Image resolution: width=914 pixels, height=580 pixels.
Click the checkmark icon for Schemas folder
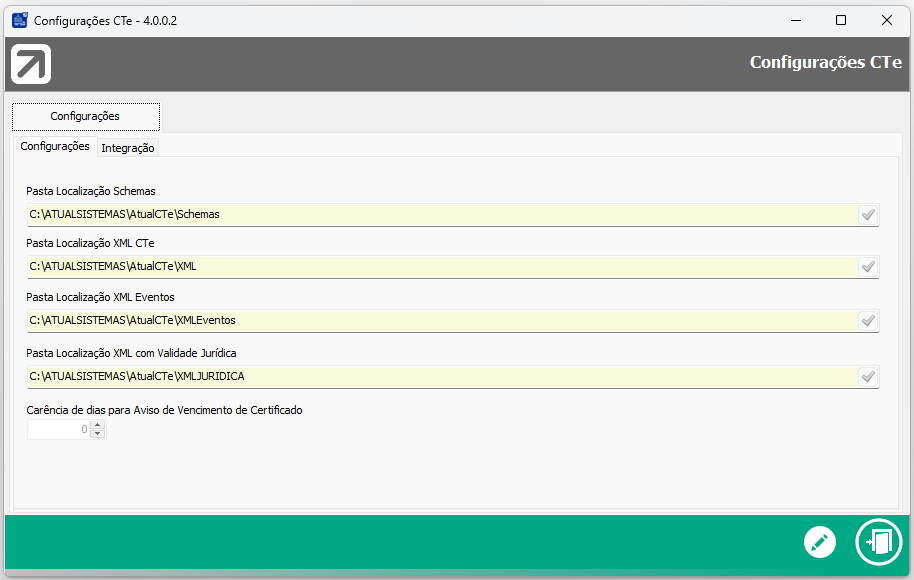point(868,214)
